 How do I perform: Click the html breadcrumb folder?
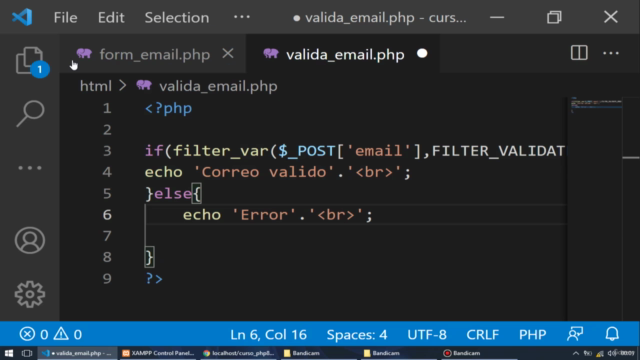96,86
